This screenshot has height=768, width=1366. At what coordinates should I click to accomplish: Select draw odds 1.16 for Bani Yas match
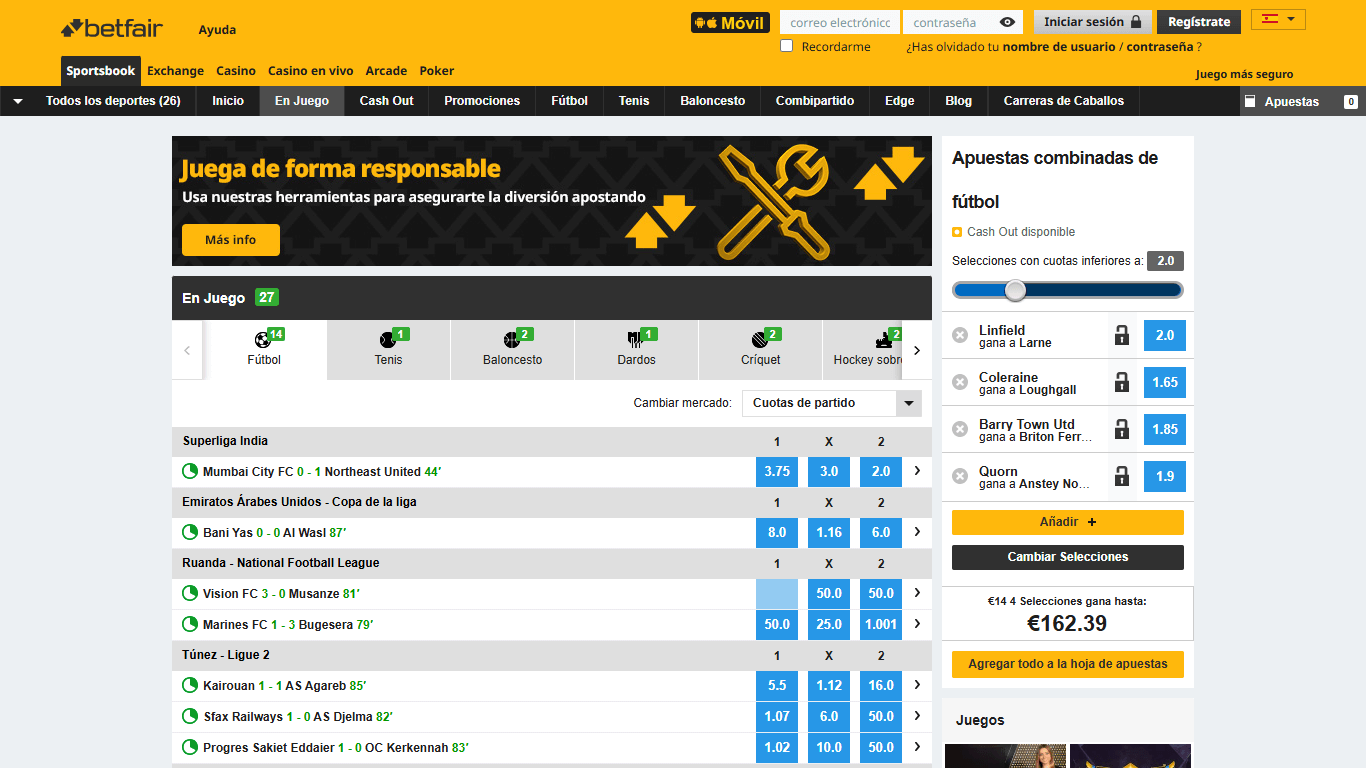click(829, 533)
